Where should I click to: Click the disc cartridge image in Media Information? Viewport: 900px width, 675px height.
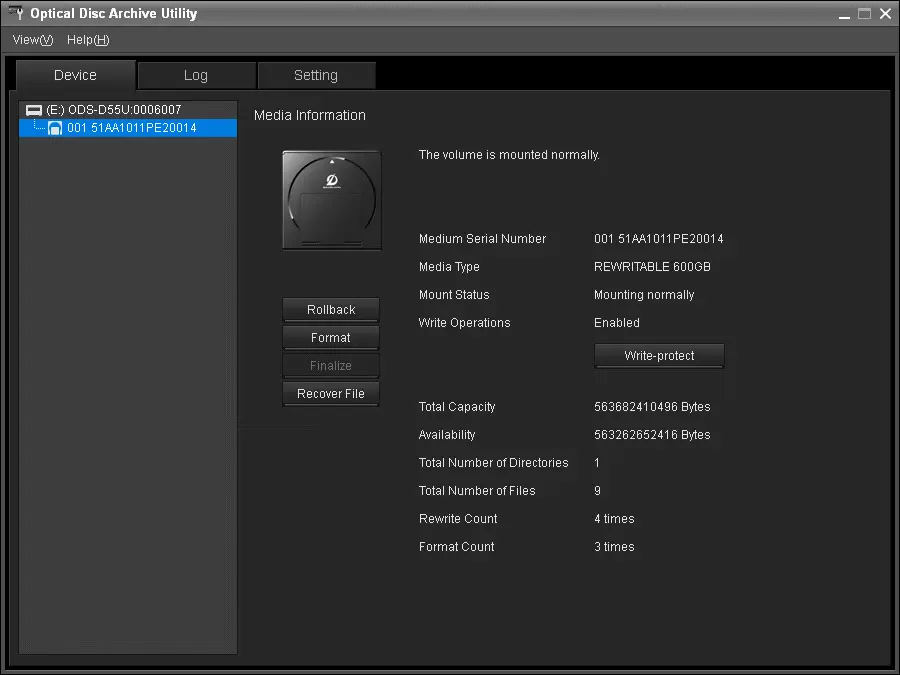[x=331, y=200]
